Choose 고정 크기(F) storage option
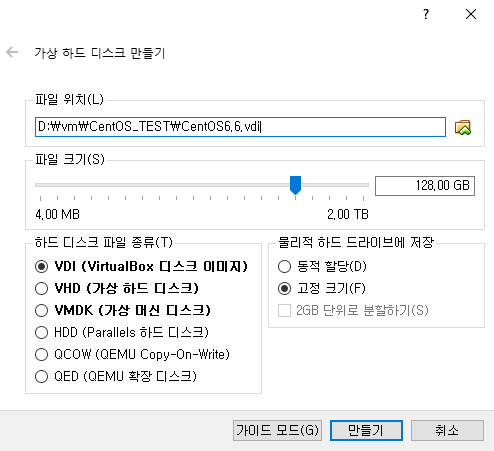The height and width of the screenshot is (451, 494). tap(322, 288)
